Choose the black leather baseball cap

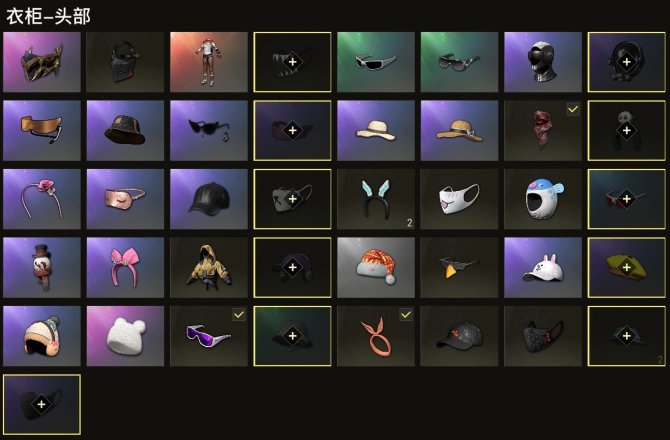point(209,199)
